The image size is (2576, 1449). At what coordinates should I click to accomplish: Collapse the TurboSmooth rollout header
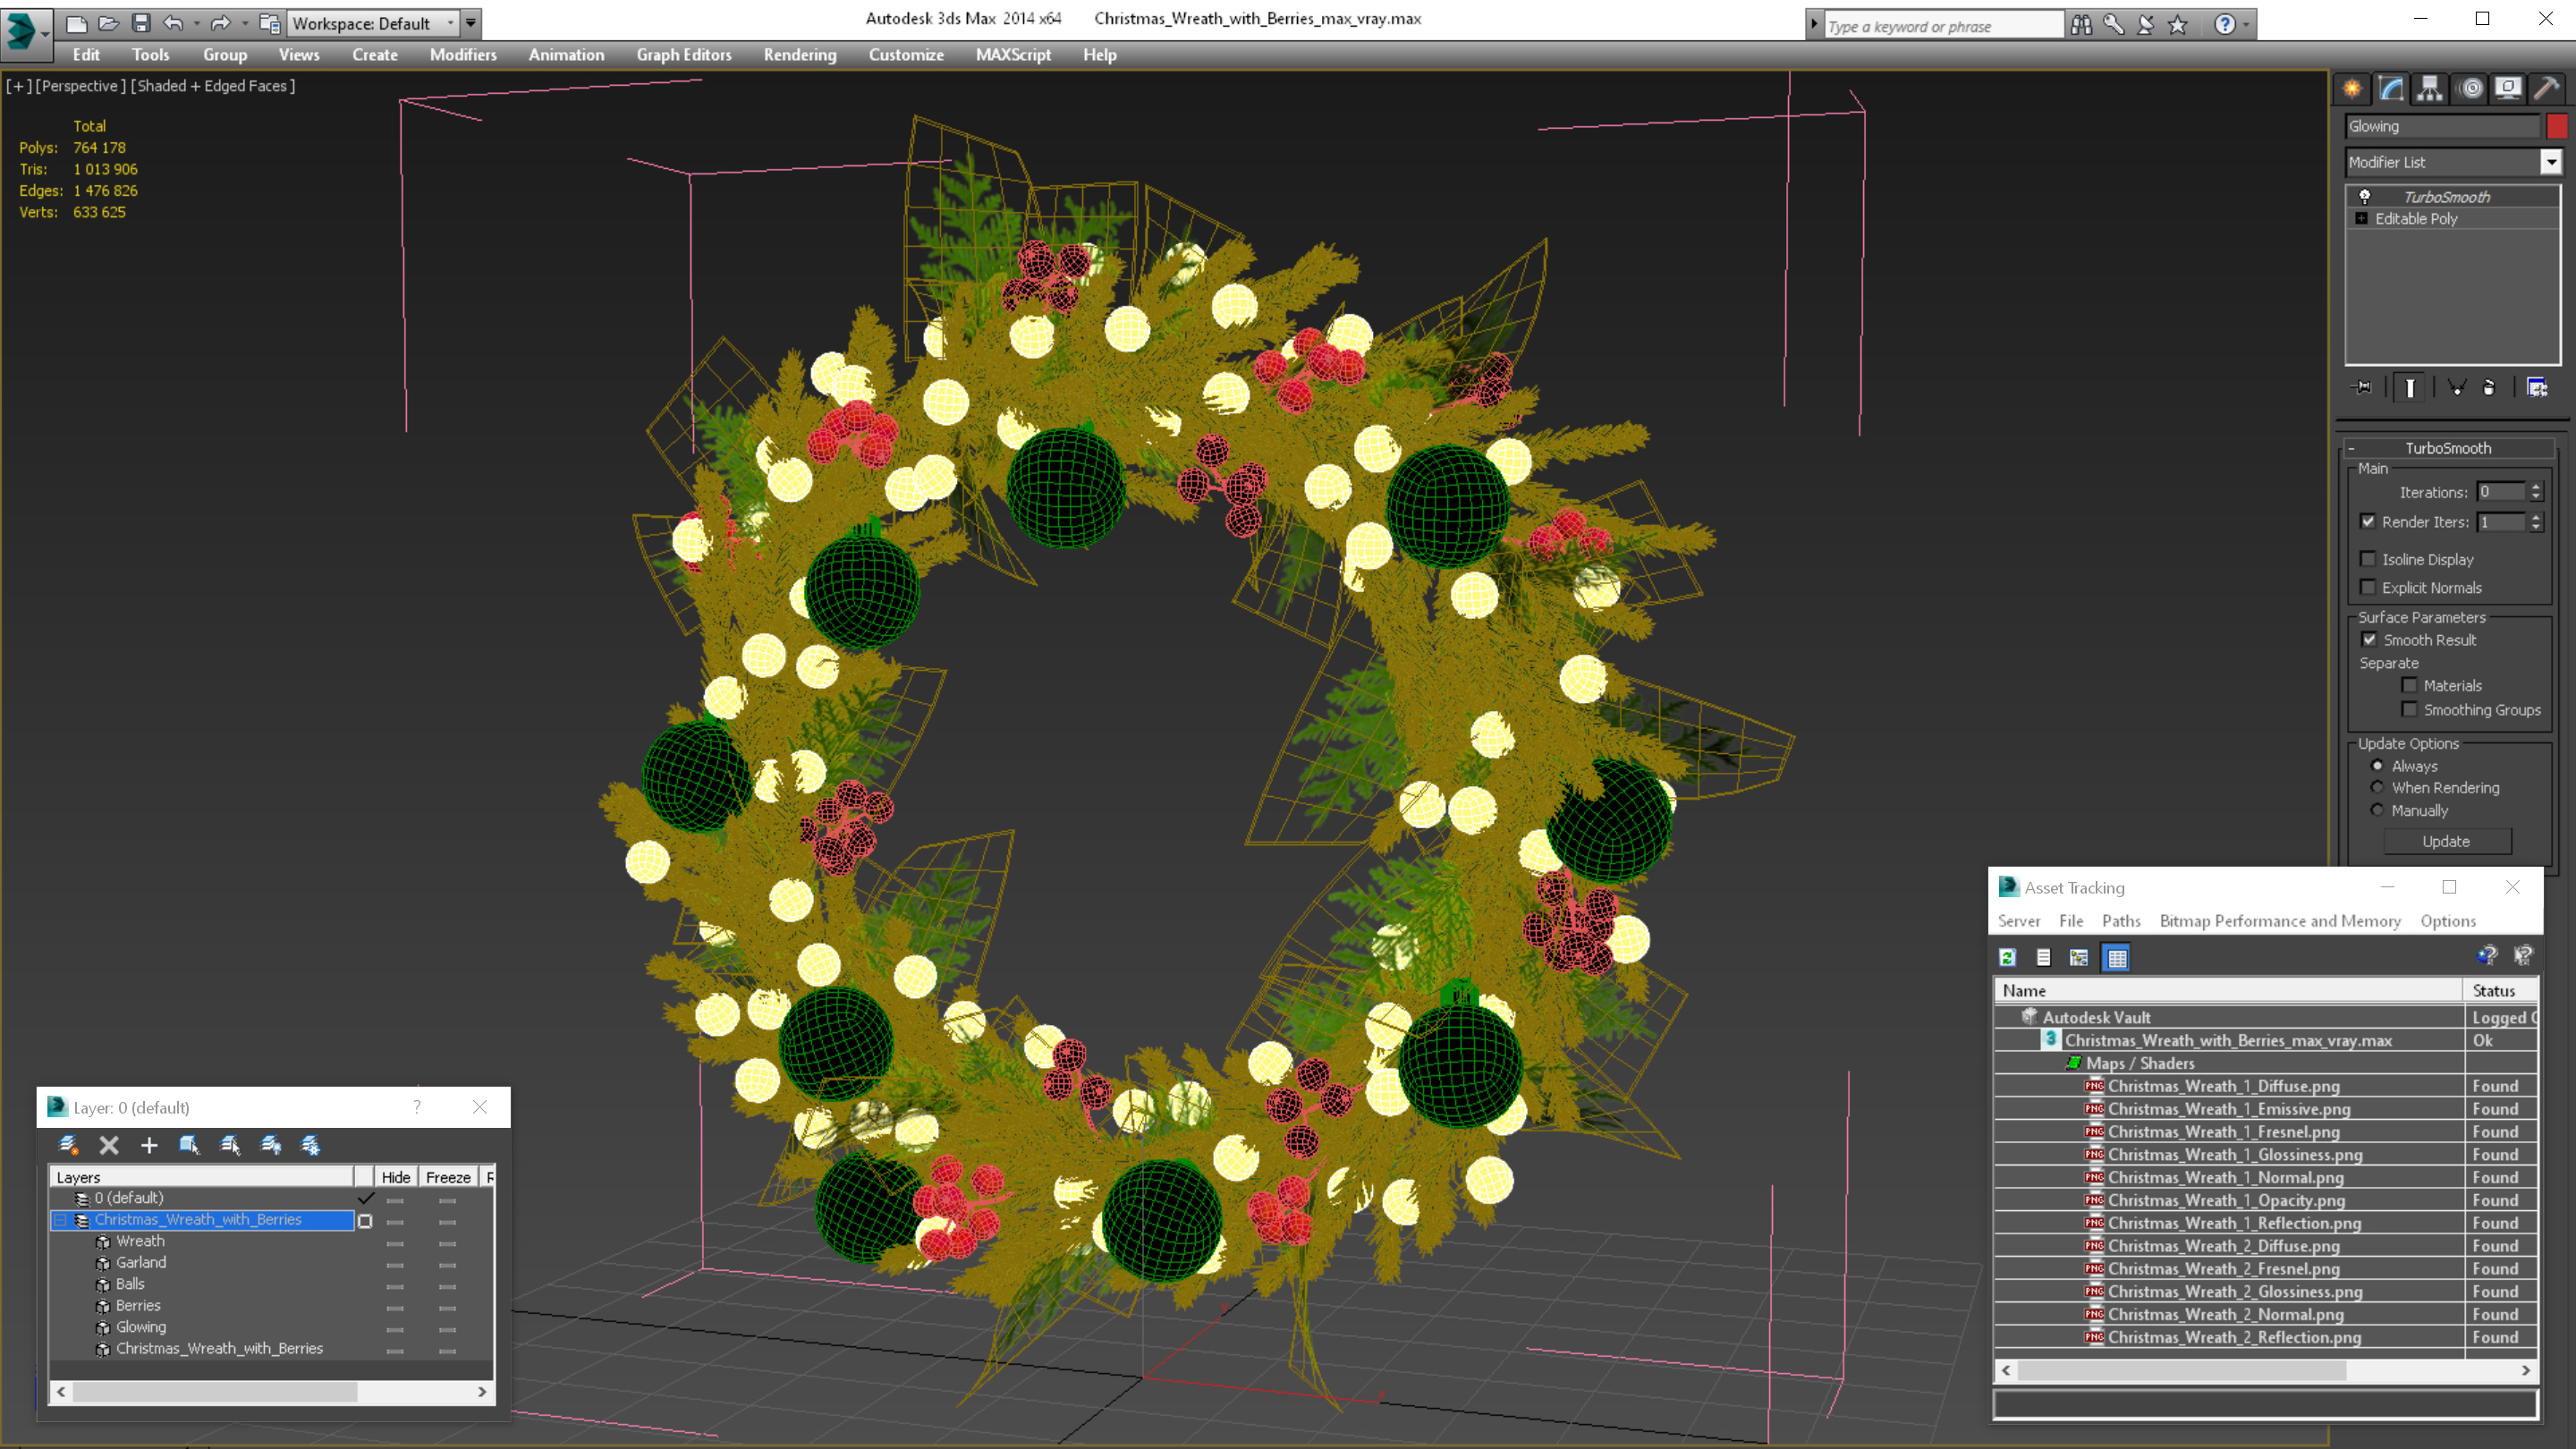(x=2448, y=448)
